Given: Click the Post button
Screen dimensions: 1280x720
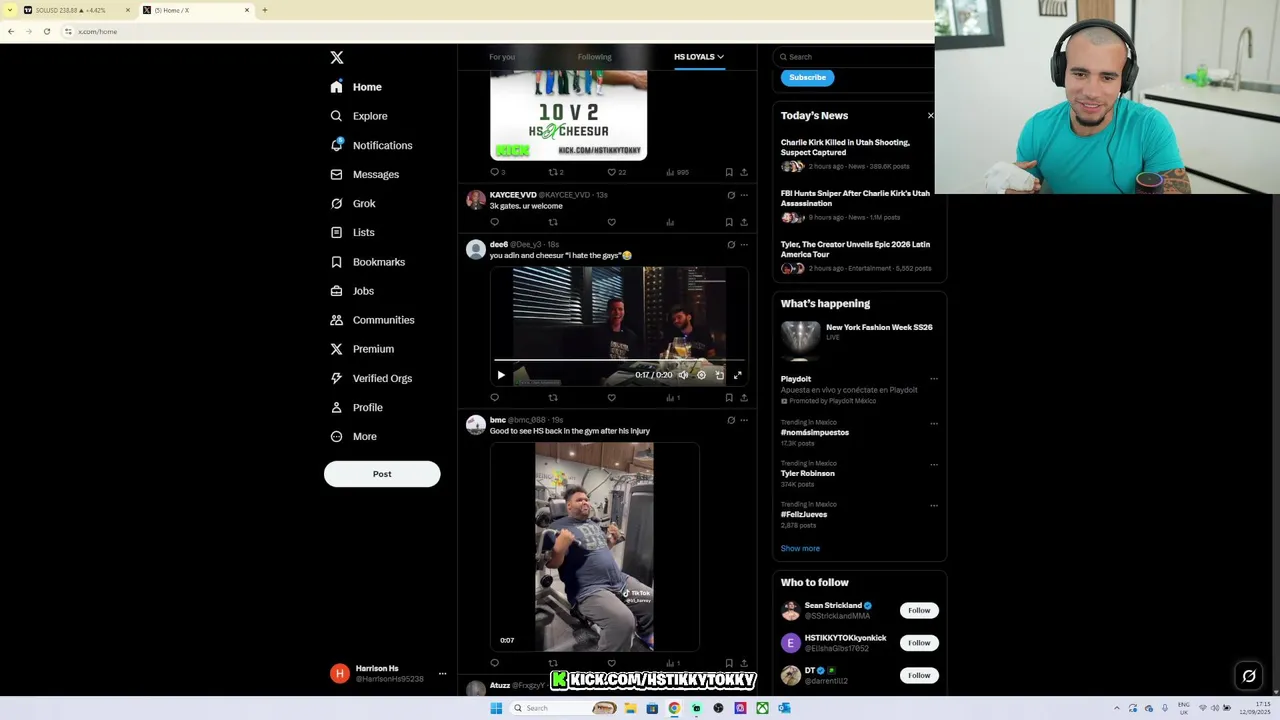Looking at the screenshot, I should pyautogui.click(x=382, y=474).
